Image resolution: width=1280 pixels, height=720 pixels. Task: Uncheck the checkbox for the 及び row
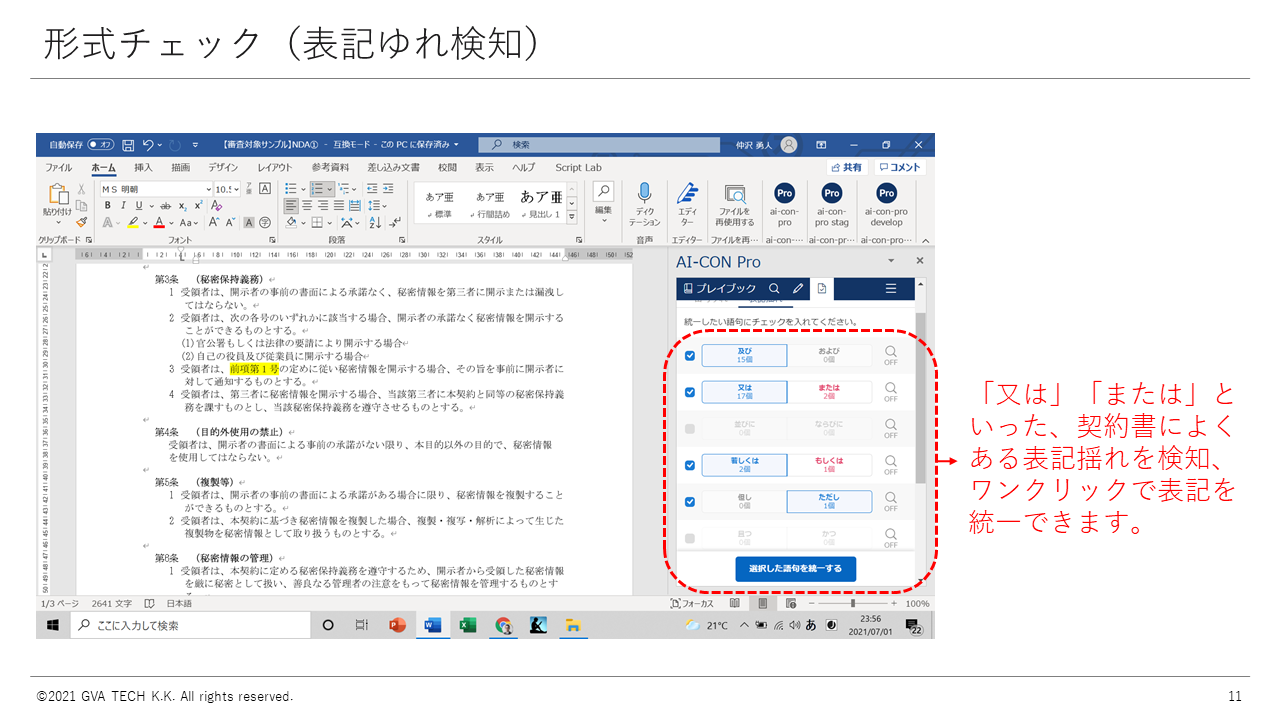(690, 356)
